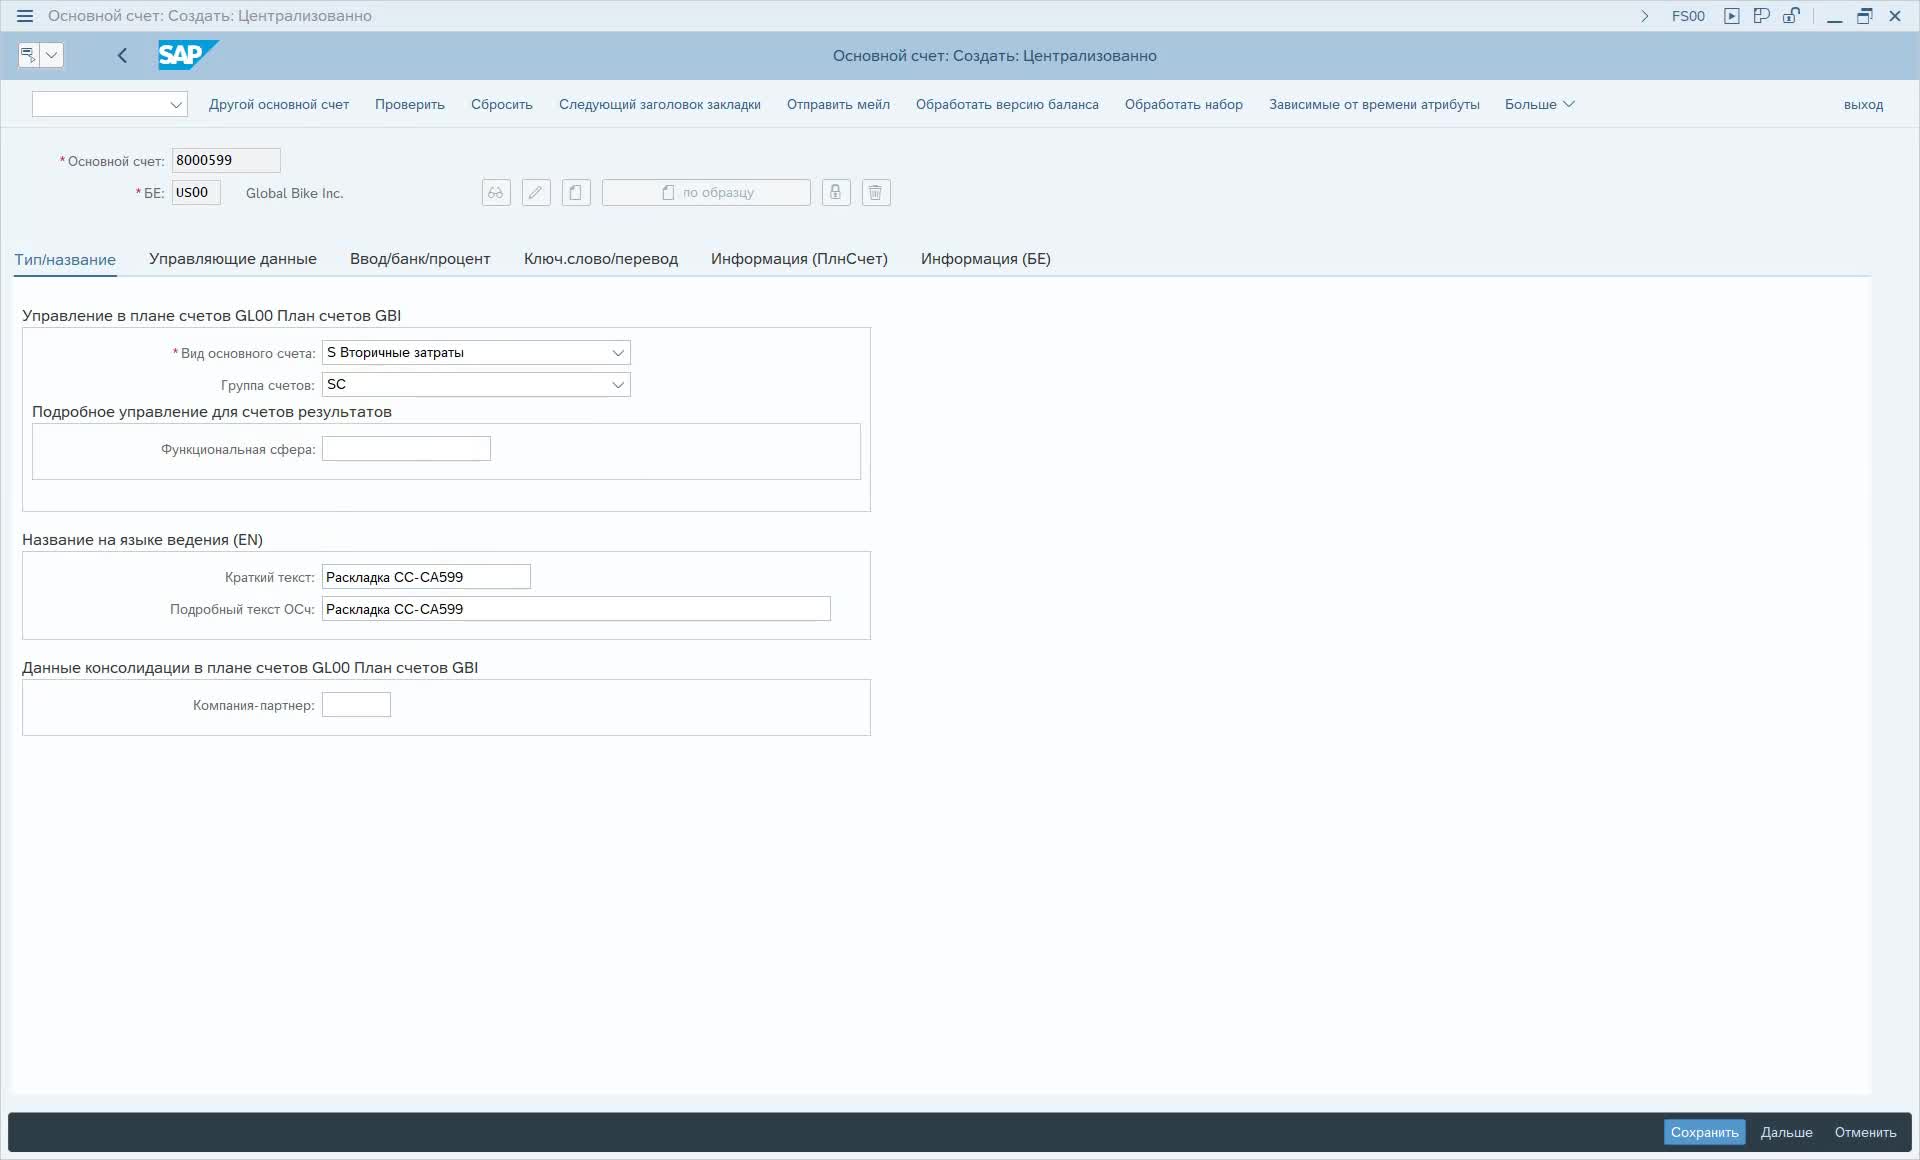Click 'Обработать набор'
This screenshot has height=1160, width=1920.
[1184, 104]
